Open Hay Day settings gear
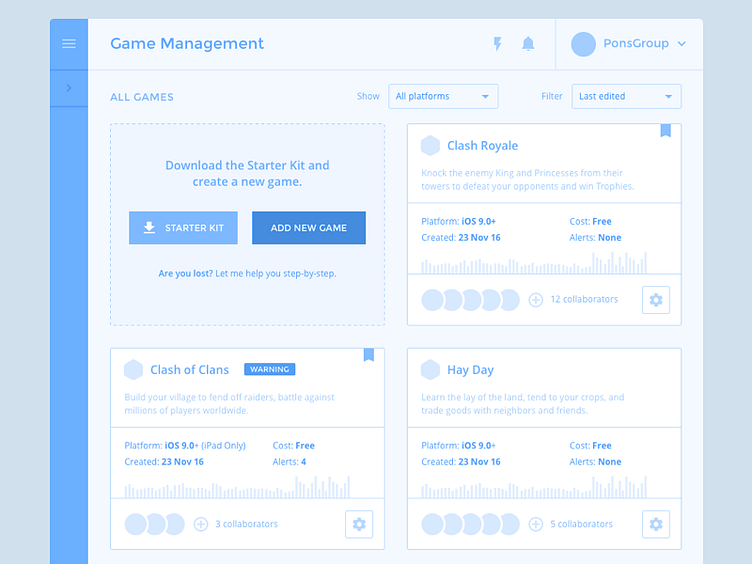 (x=656, y=524)
